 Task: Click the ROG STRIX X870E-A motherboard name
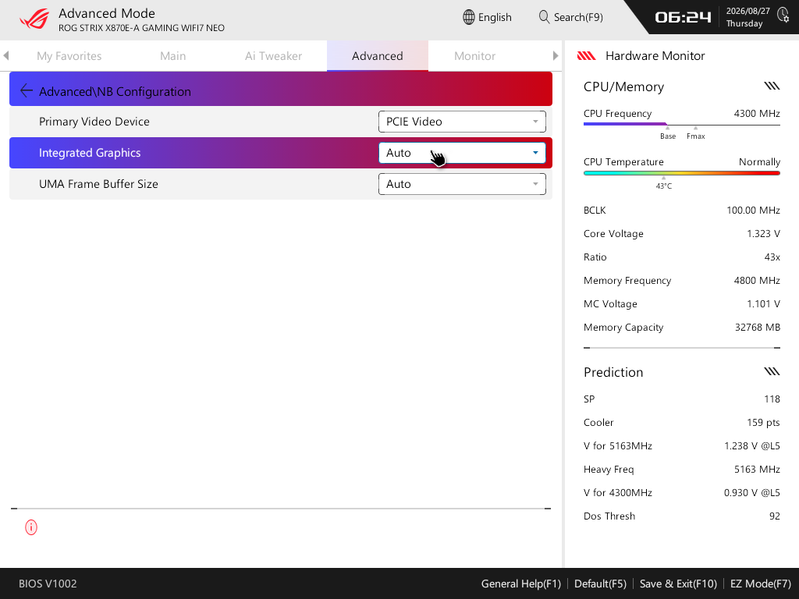coord(141,28)
